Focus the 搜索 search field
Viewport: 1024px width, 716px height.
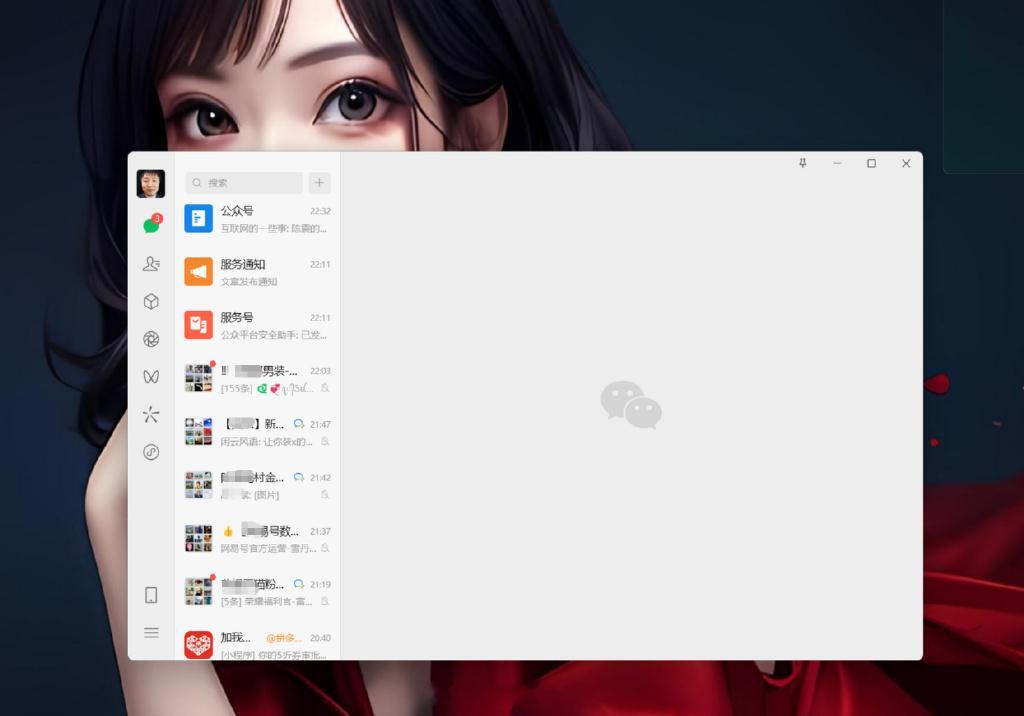coord(244,183)
